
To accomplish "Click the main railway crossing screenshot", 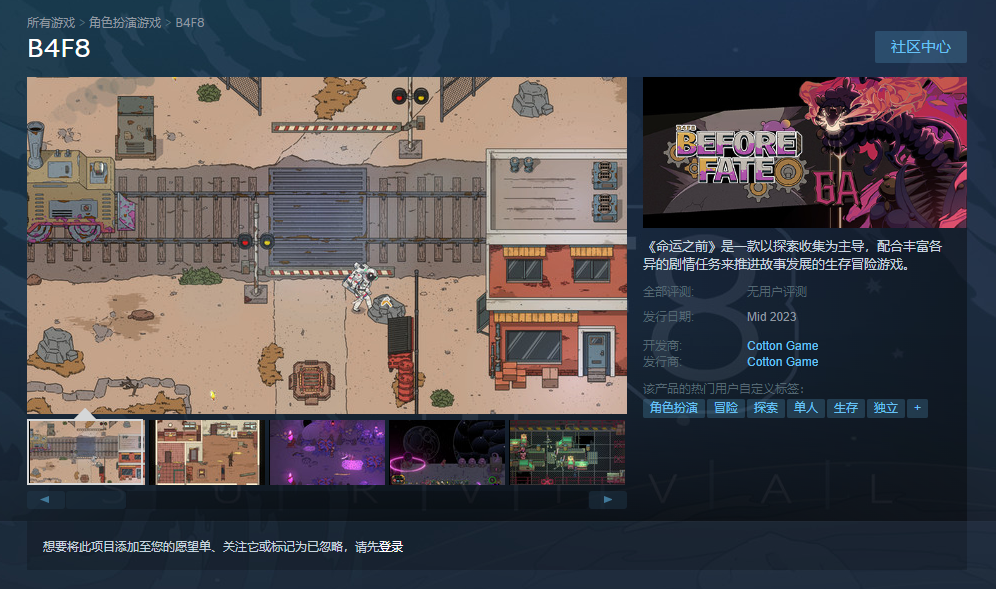I will coord(326,245).
